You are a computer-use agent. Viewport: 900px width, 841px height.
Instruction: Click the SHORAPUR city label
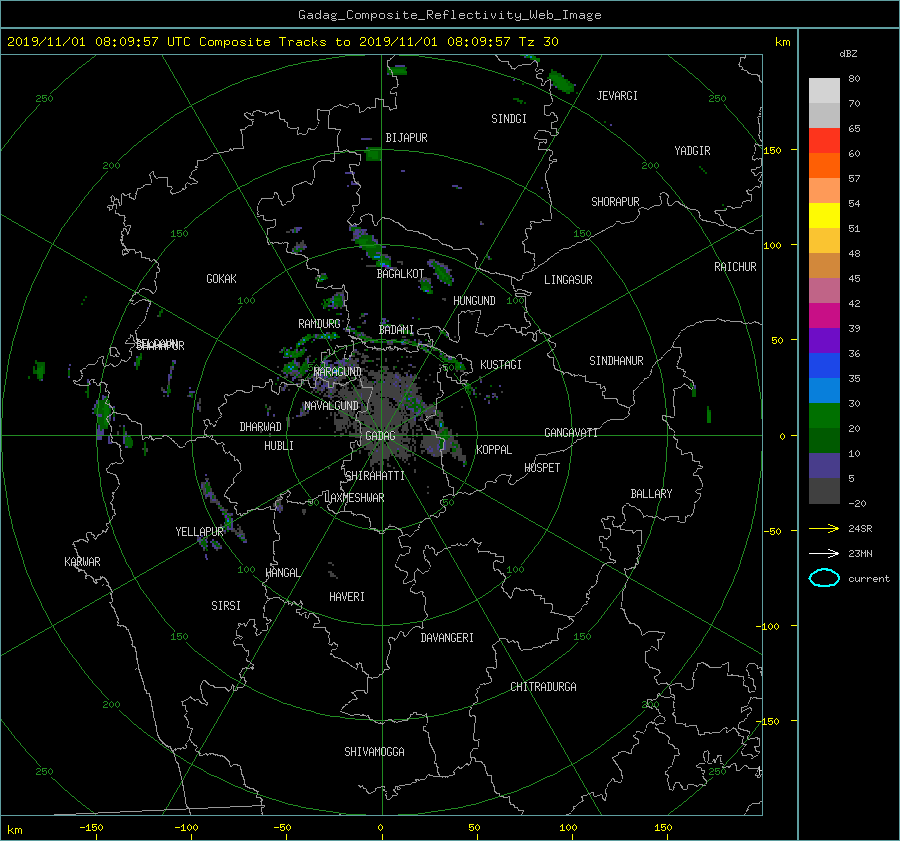(x=615, y=201)
